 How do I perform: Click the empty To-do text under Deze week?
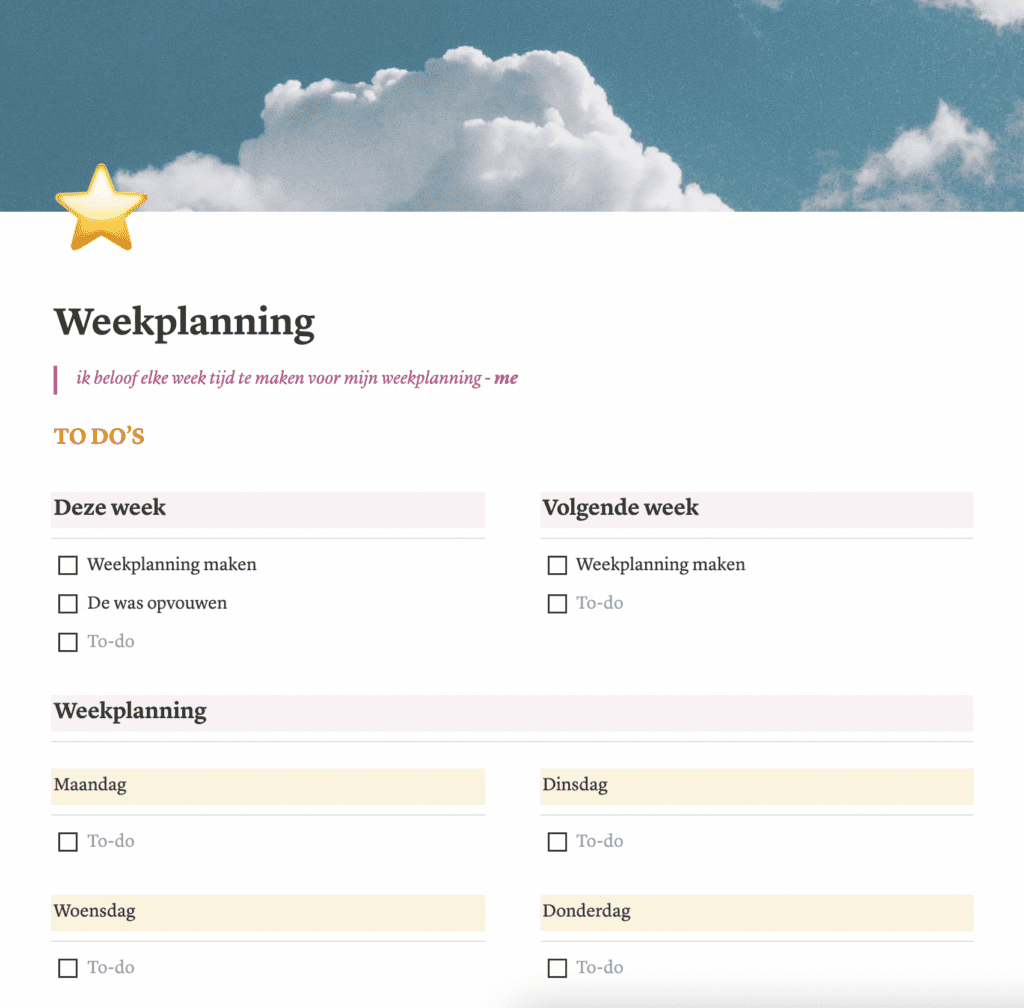(111, 642)
